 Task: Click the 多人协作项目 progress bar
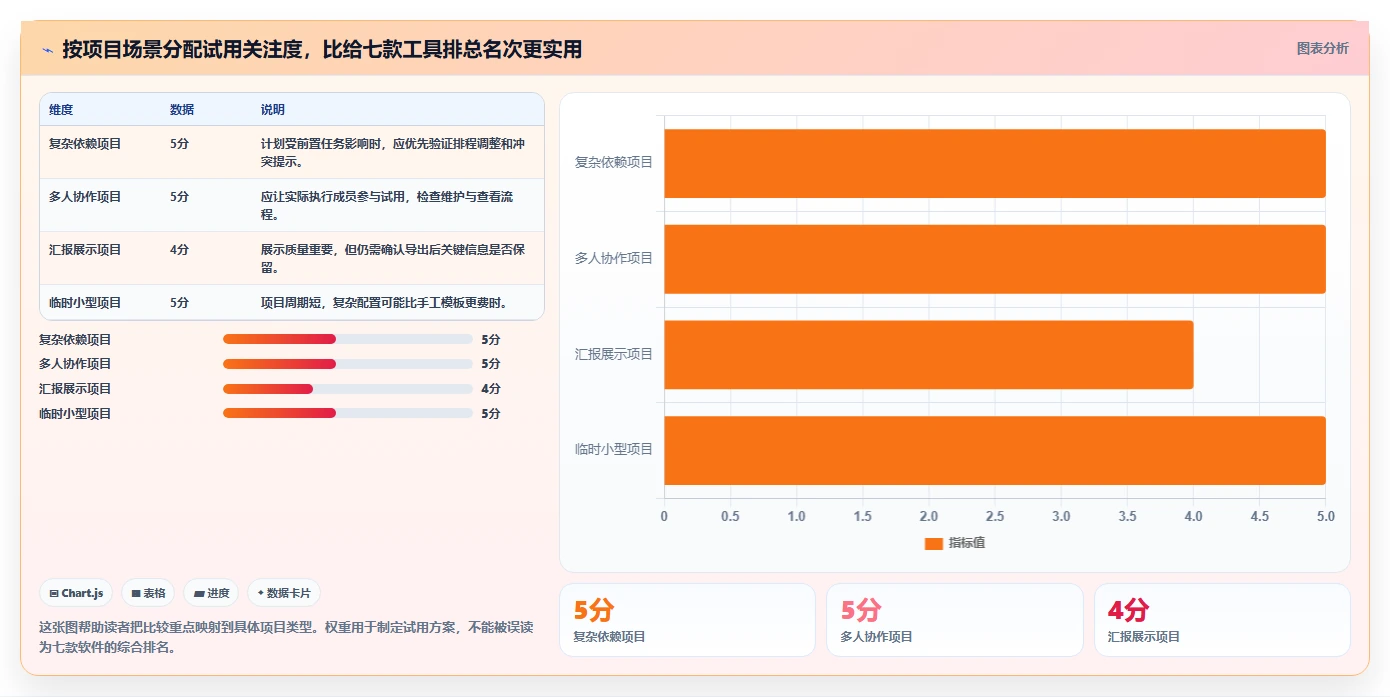[348, 364]
